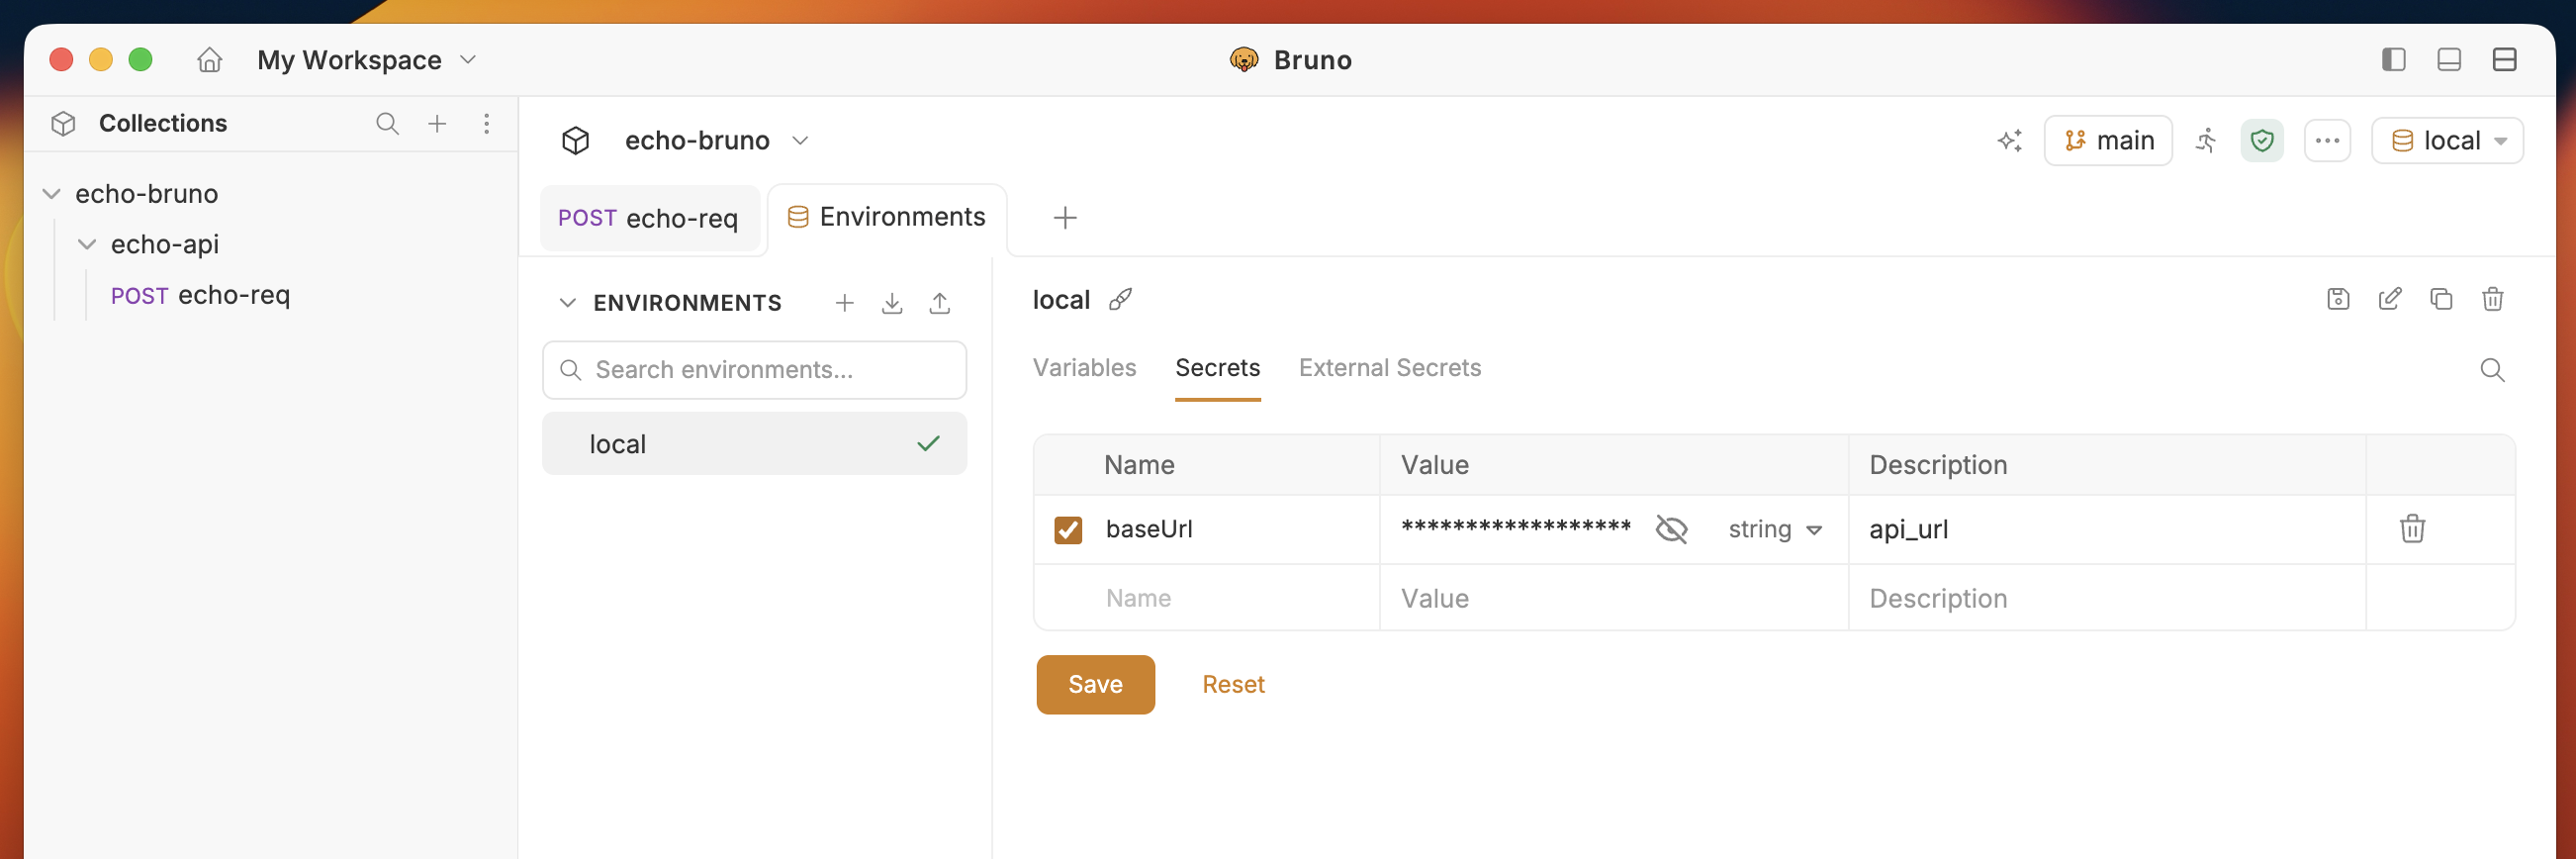The width and height of the screenshot is (2576, 859).
Task: Select the local environment in list
Action: [754, 444]
